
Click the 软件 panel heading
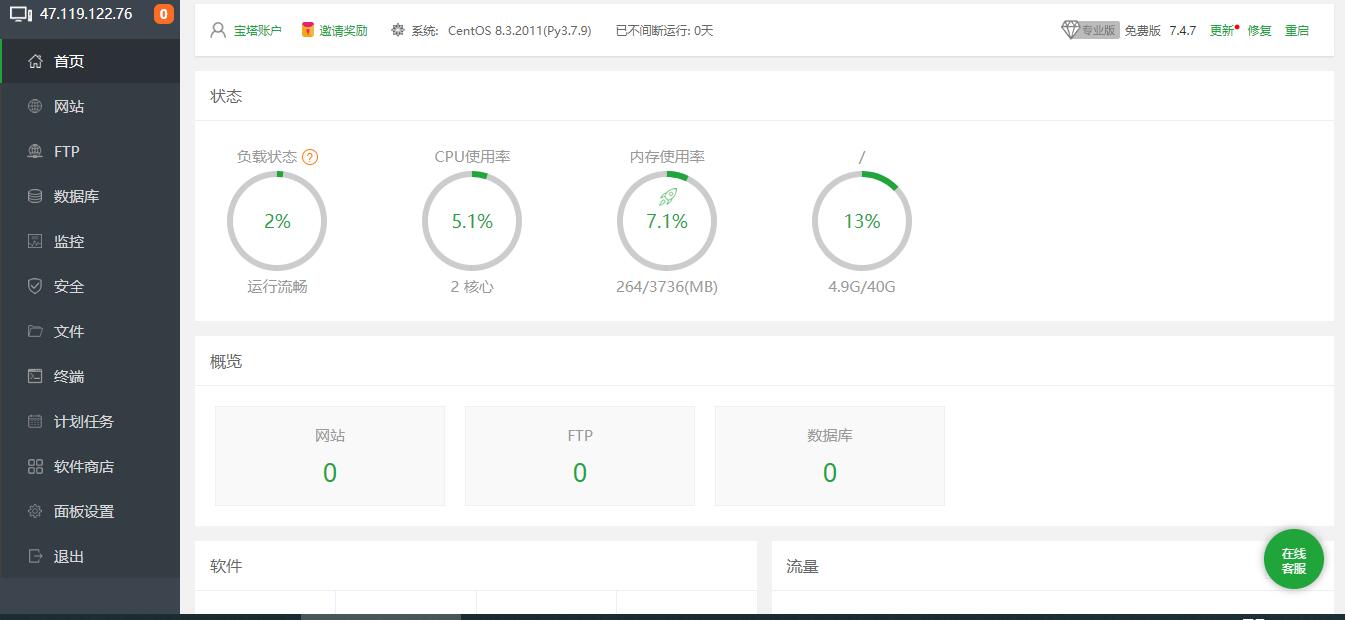[226, 566]
